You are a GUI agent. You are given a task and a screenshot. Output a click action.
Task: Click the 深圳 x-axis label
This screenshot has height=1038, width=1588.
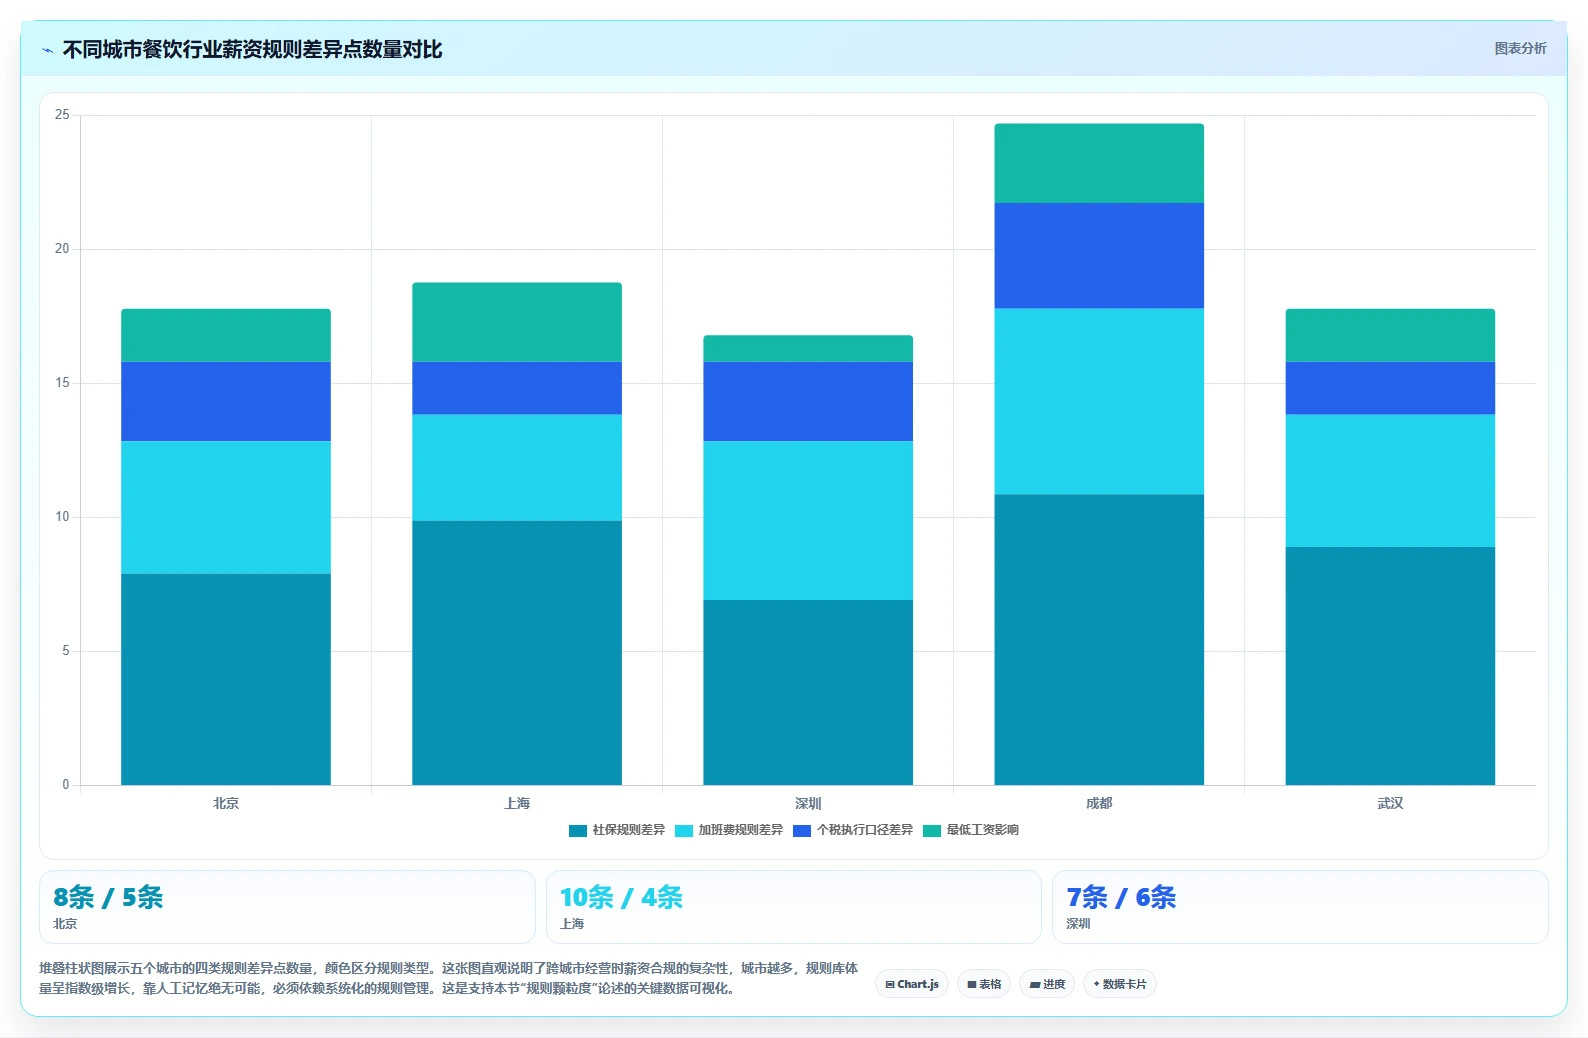pyautogui.click(x=808, y=803)
